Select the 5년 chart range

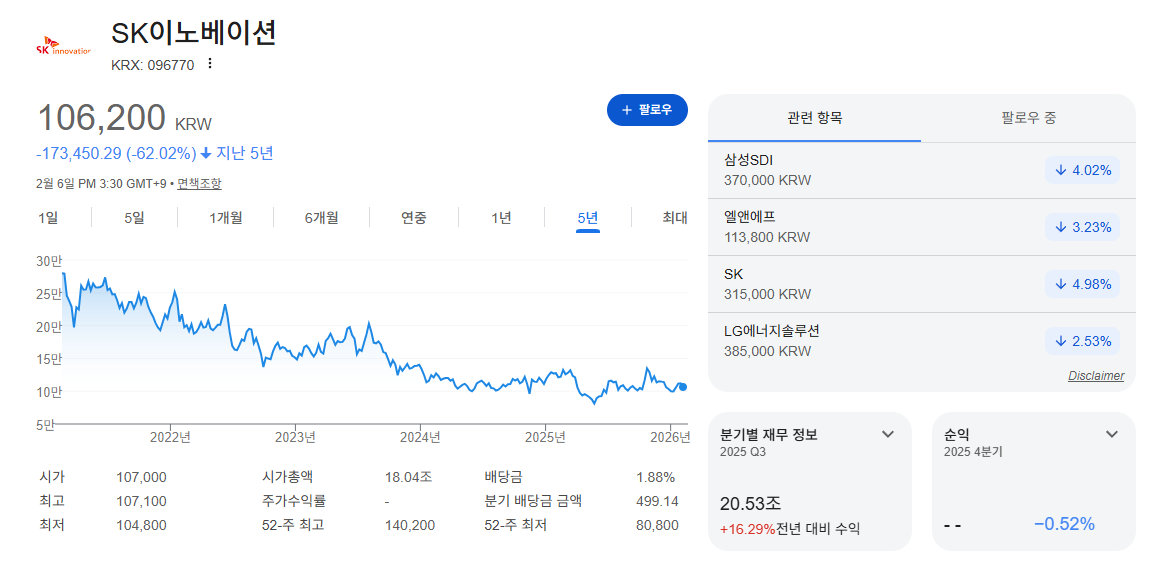coord(587,218)
